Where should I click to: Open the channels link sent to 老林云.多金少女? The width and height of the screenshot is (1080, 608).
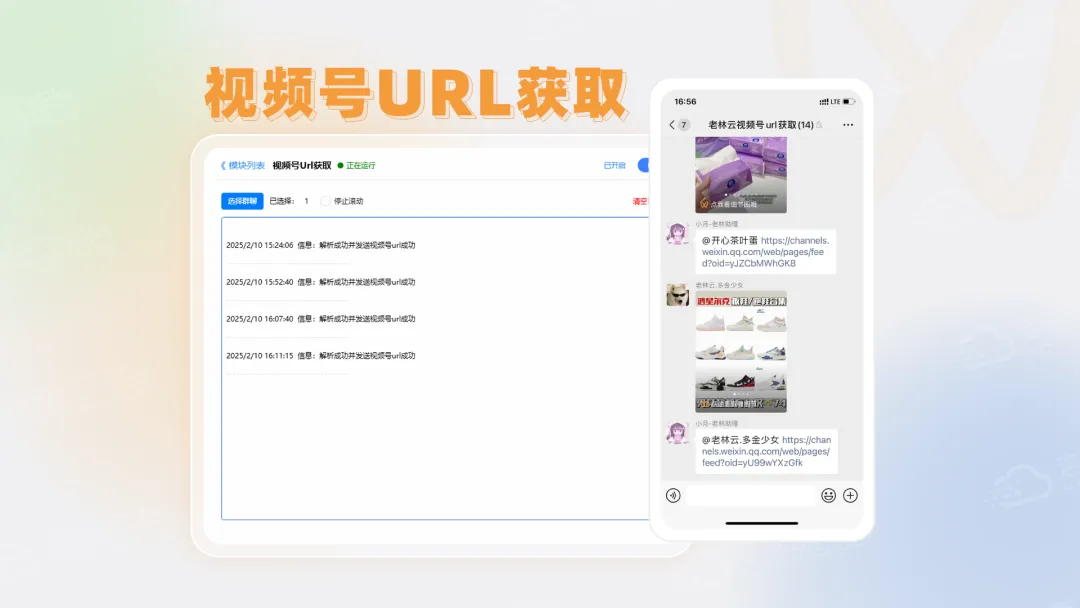[x=766, y=451]
